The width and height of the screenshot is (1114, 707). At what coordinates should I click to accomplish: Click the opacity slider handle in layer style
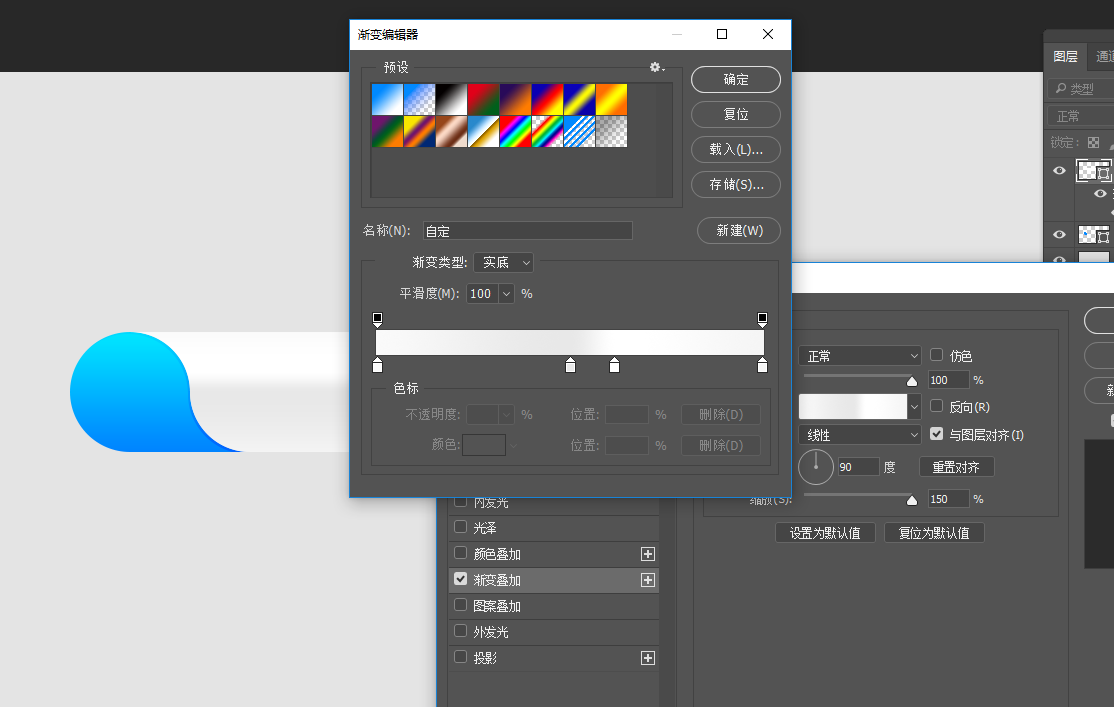click(912, 382)
